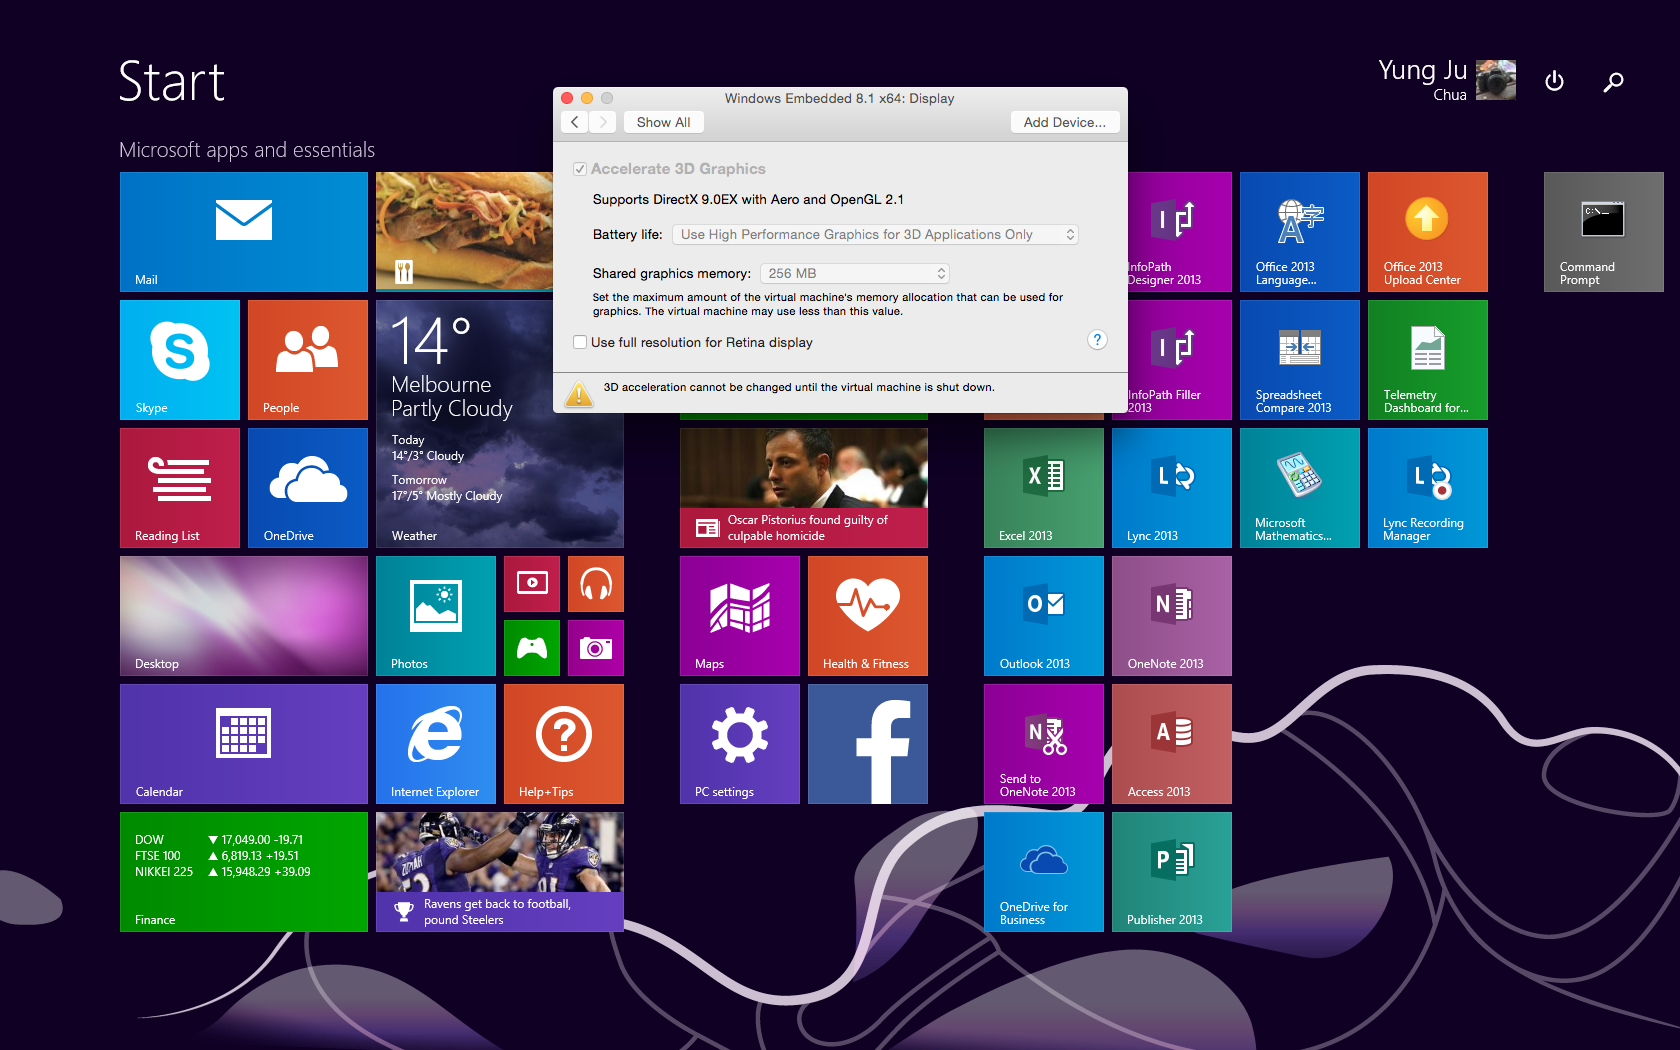
Task: Launch Internet Explorer tile
Action: 436,744
